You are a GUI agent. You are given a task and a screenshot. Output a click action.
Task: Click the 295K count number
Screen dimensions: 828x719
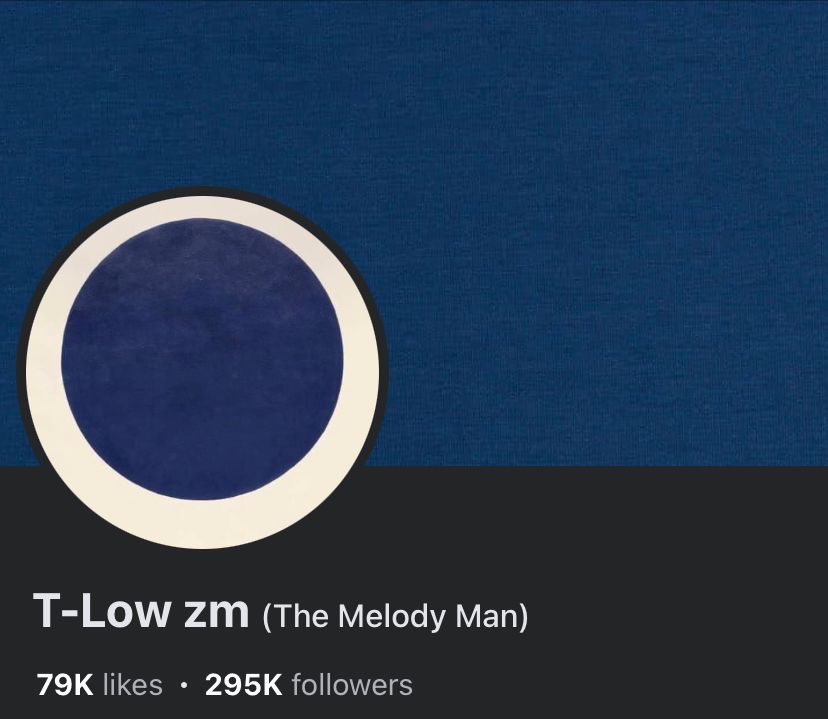244,685
